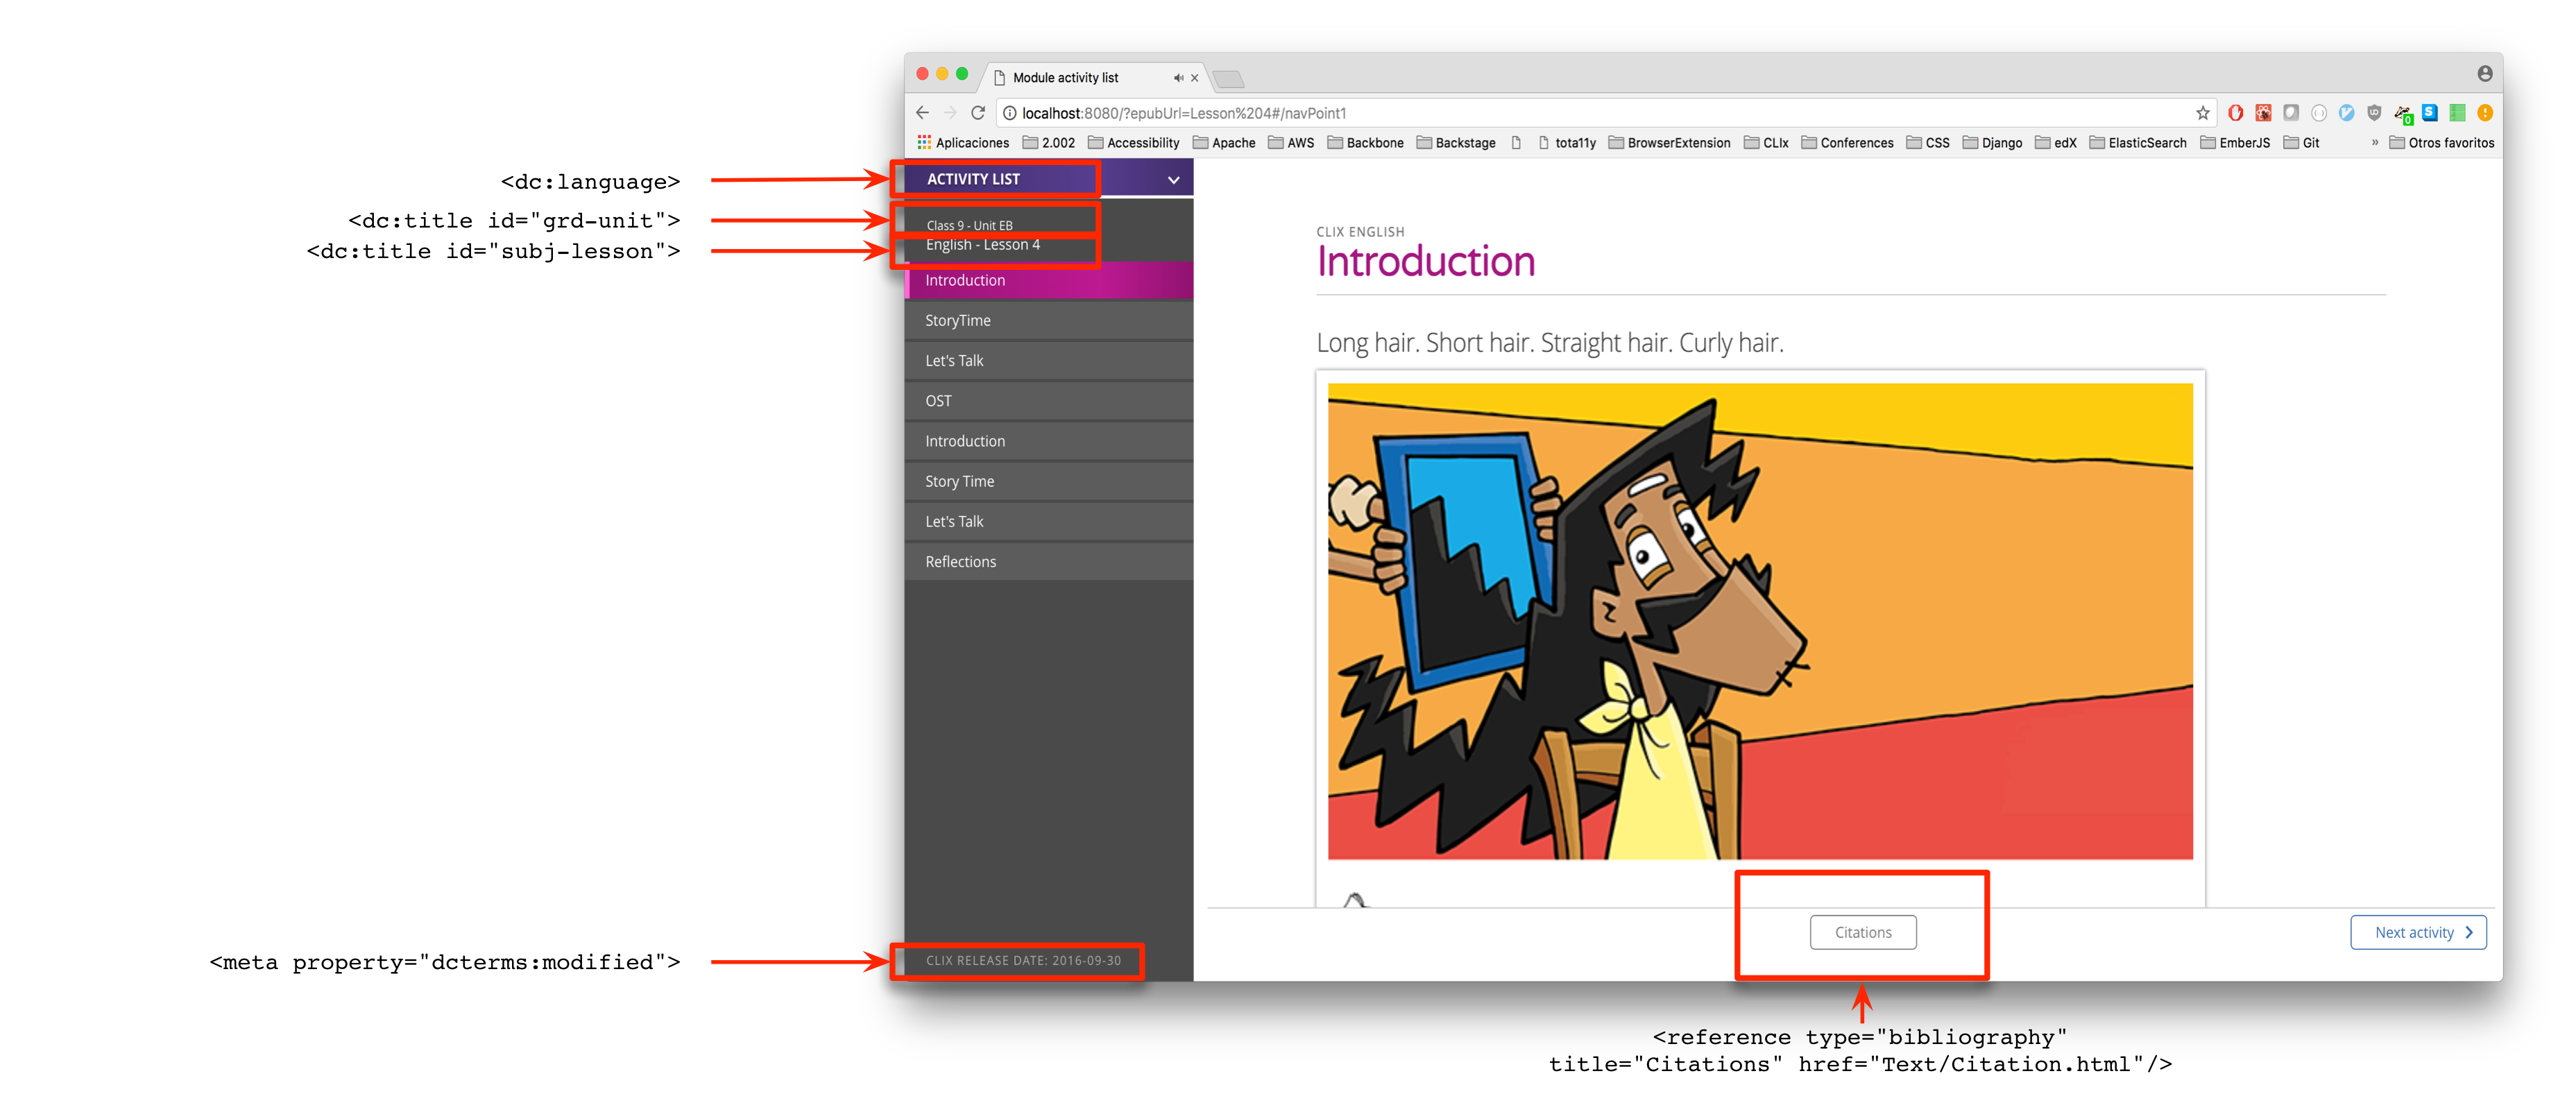Open the Privacy Badger extension

(2402, 113)
